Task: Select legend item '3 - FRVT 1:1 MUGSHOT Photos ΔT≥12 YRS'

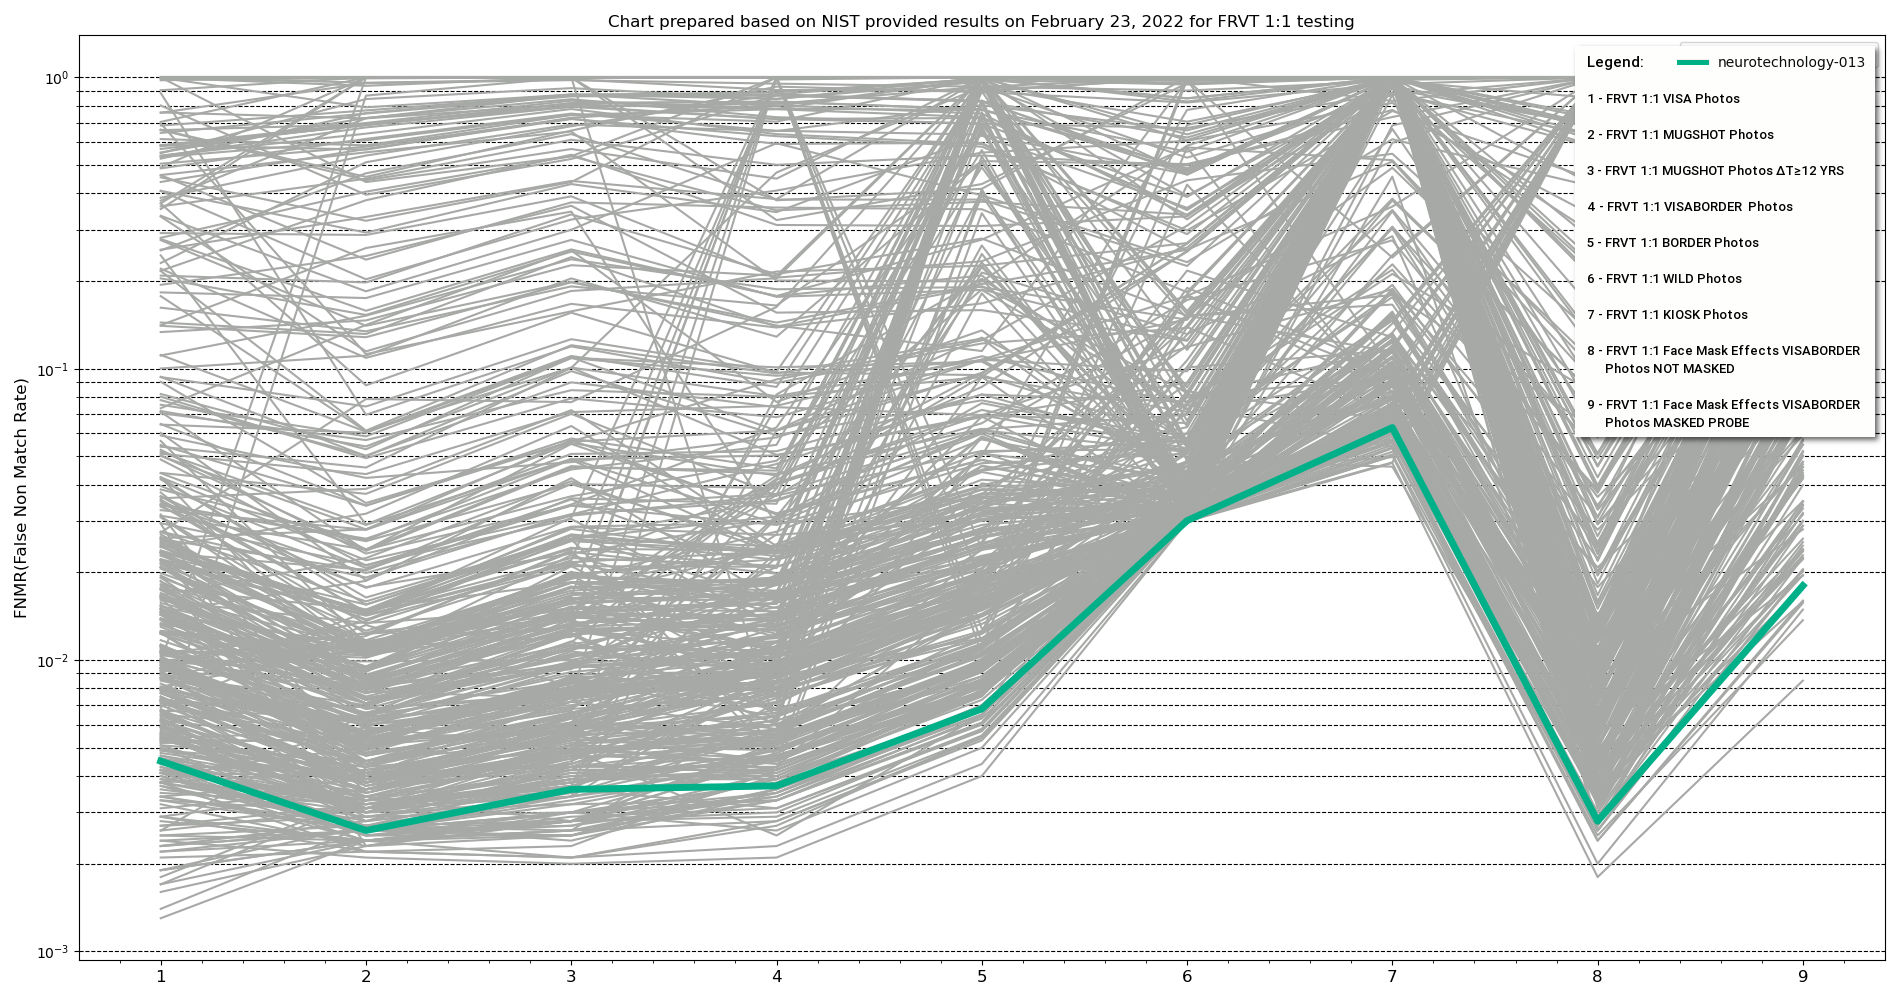Action: 1715,170
